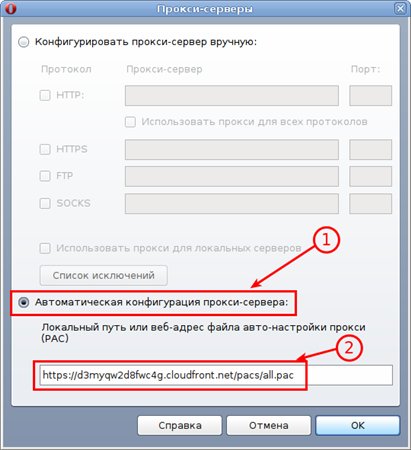Click the SOCKS port field

pos(370,204)
